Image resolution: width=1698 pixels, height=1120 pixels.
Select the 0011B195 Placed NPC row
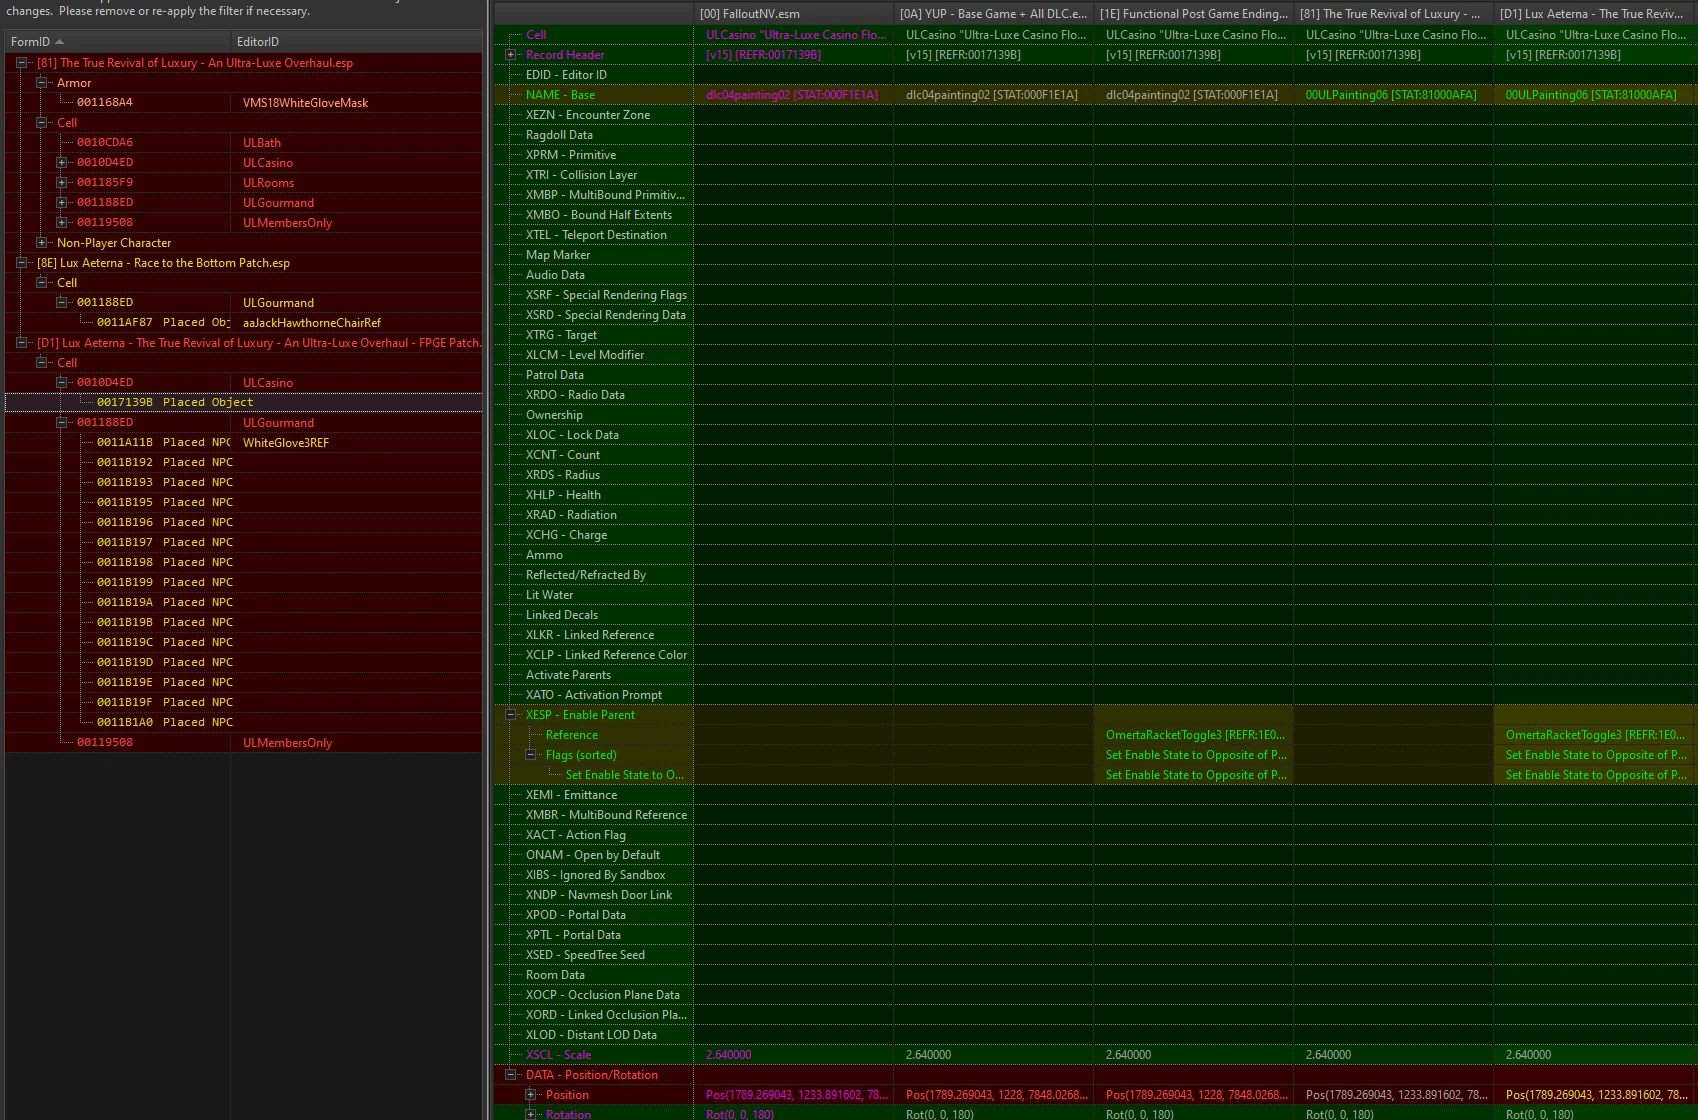click(244, 503)
